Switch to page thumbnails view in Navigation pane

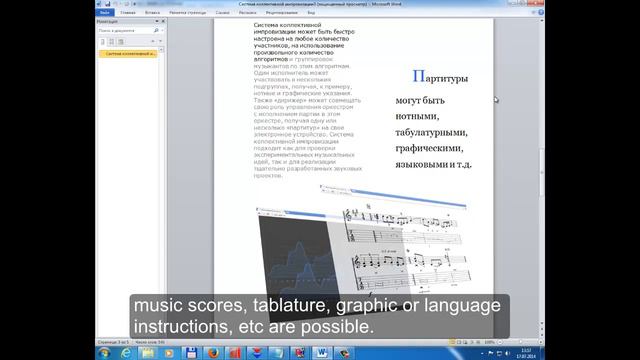(x=112, y=42)
